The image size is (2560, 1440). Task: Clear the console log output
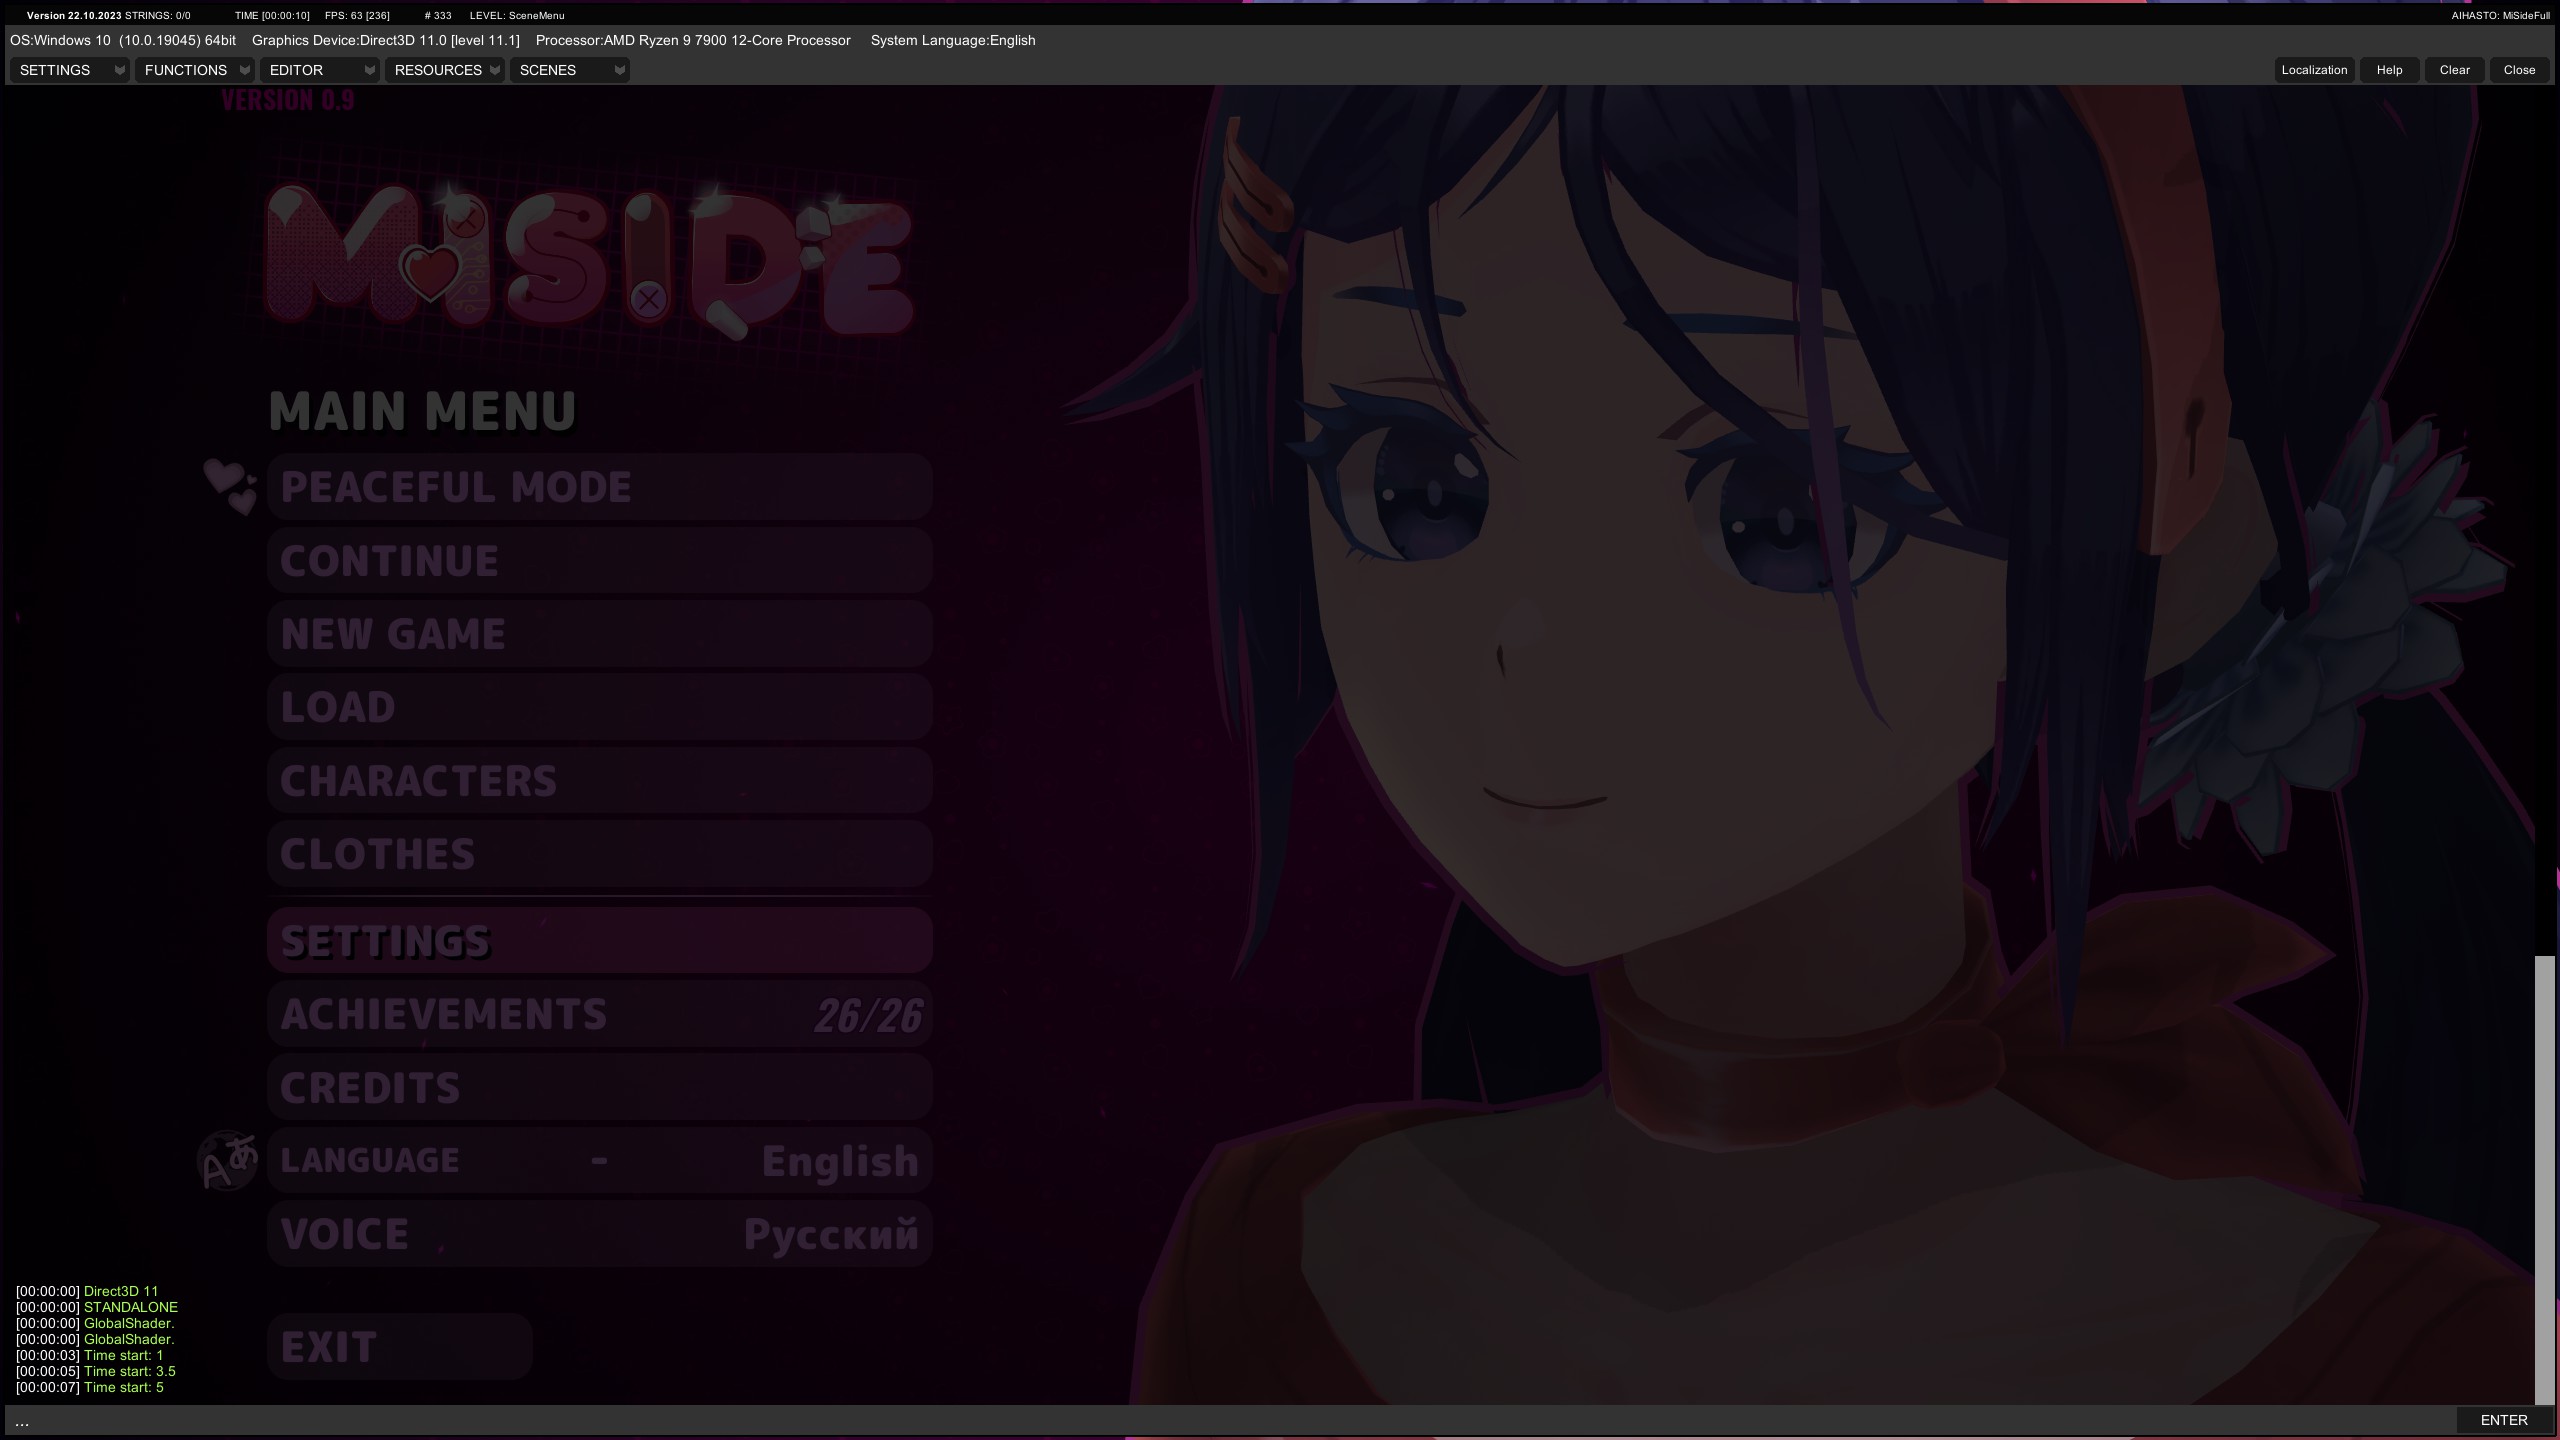[2454, 70]
